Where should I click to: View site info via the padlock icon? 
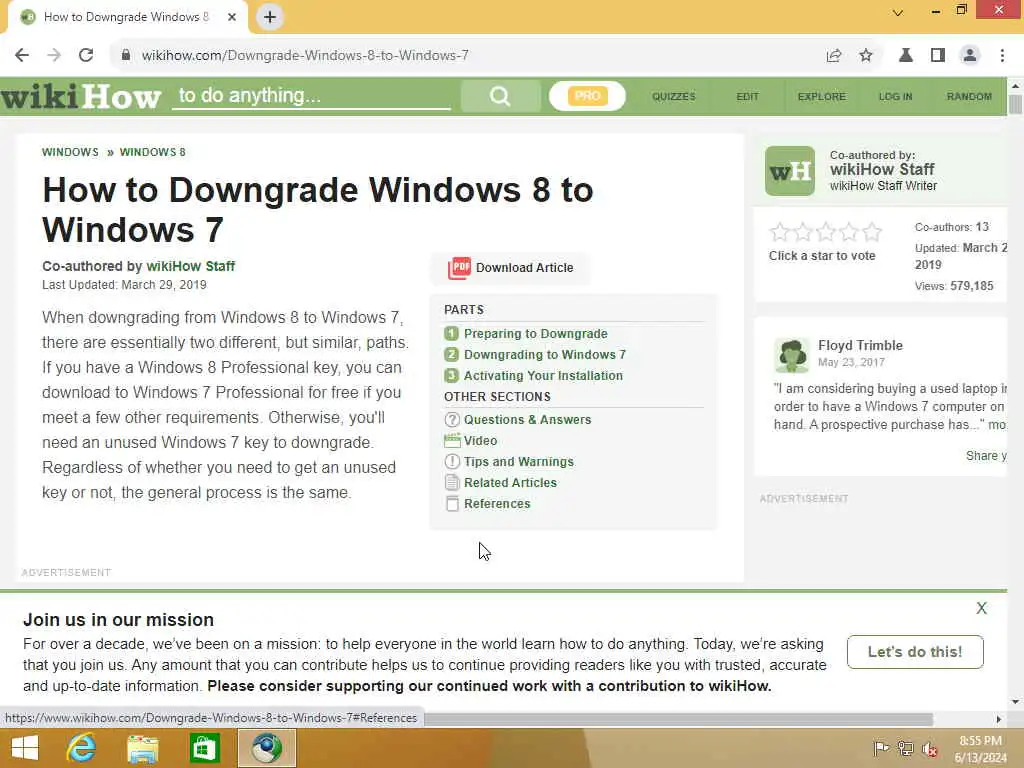pyautogui.click(x=126, y=56)
